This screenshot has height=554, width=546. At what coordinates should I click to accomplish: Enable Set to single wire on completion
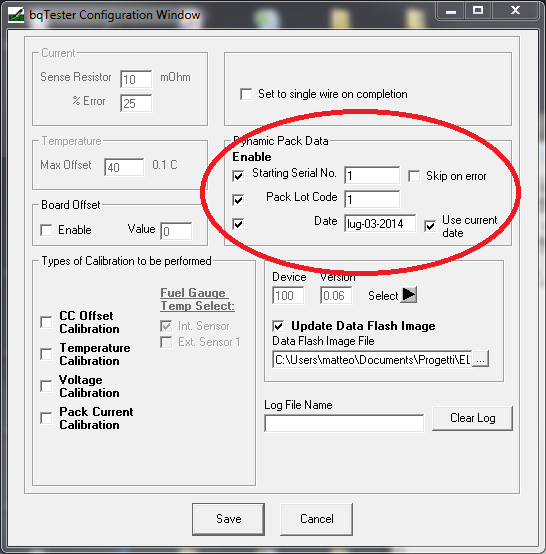(246, 94)
